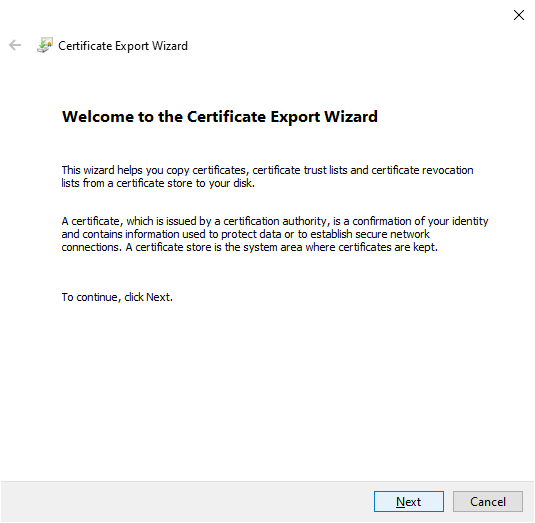
Task: Click the 'Welcome to the Certificate Export Wizard' heading
Action: tap(220, 117)
